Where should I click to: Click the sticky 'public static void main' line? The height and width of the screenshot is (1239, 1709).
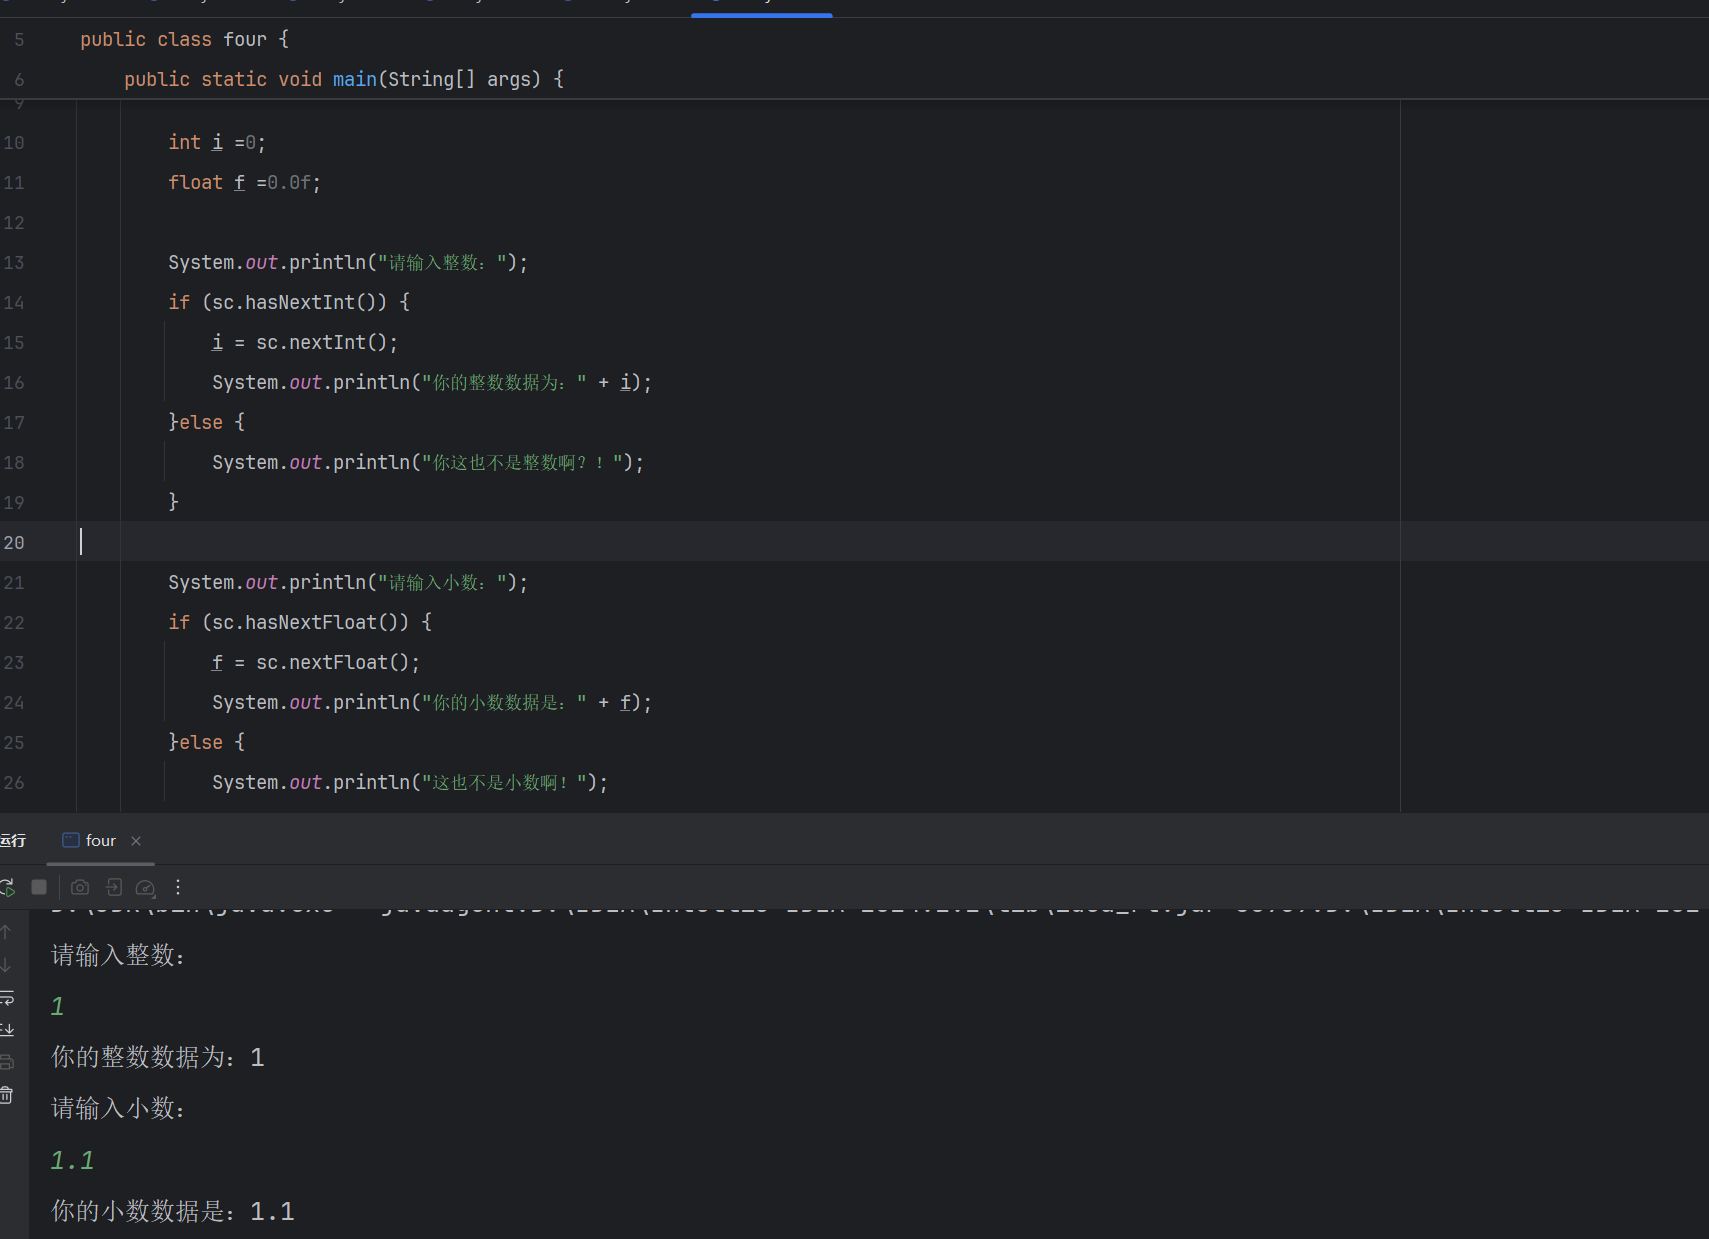(344, 79)
